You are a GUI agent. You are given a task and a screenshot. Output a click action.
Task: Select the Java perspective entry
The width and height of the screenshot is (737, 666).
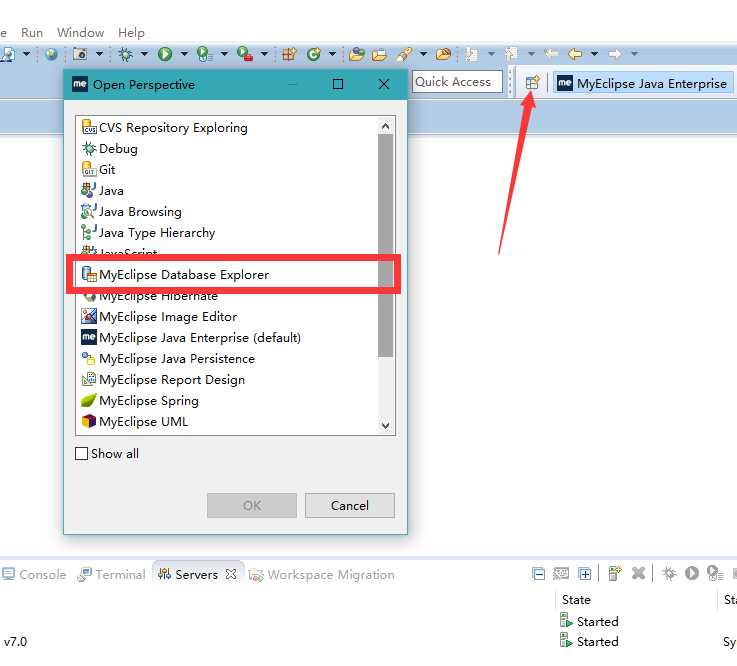click(227, 190)
